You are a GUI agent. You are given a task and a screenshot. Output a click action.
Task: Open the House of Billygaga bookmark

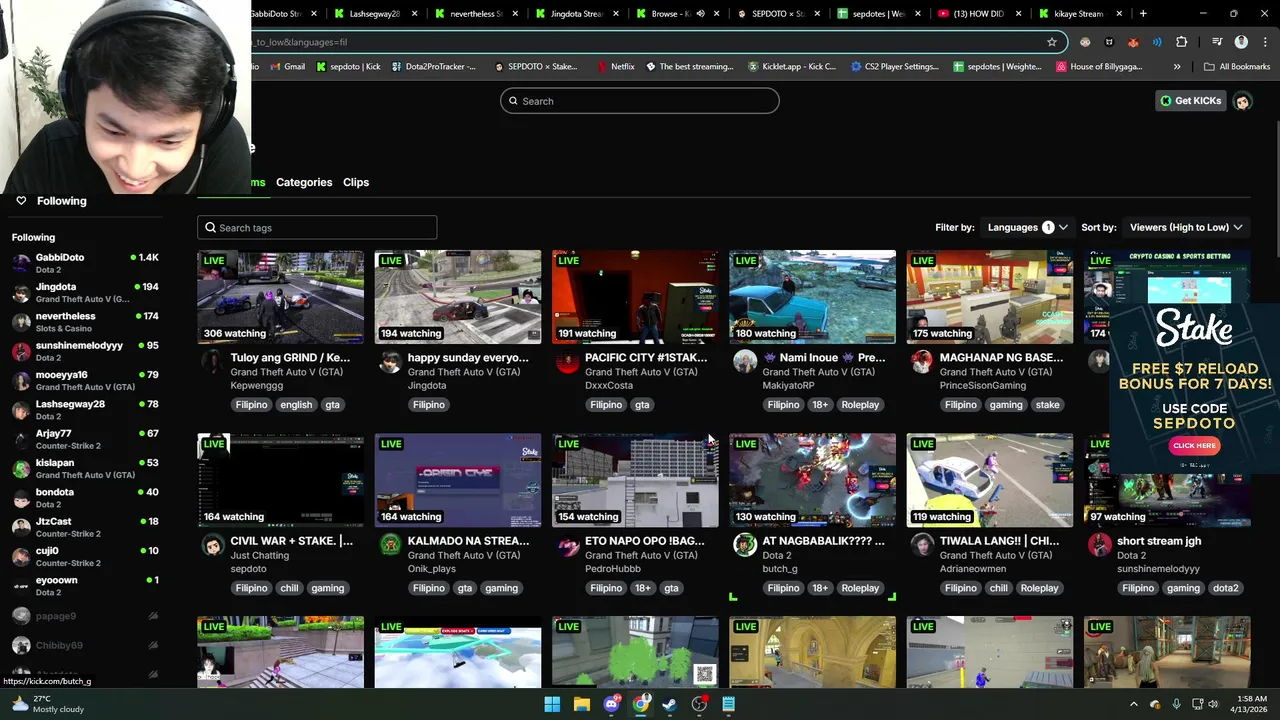(1099, 67)
